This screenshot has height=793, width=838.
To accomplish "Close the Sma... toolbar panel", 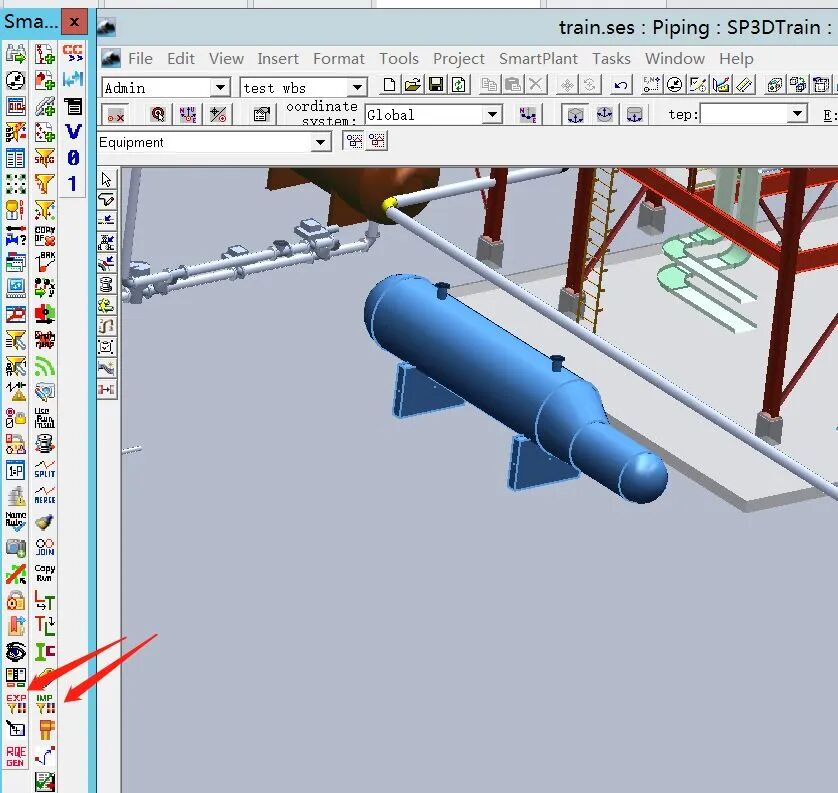I will pos(74,22).
